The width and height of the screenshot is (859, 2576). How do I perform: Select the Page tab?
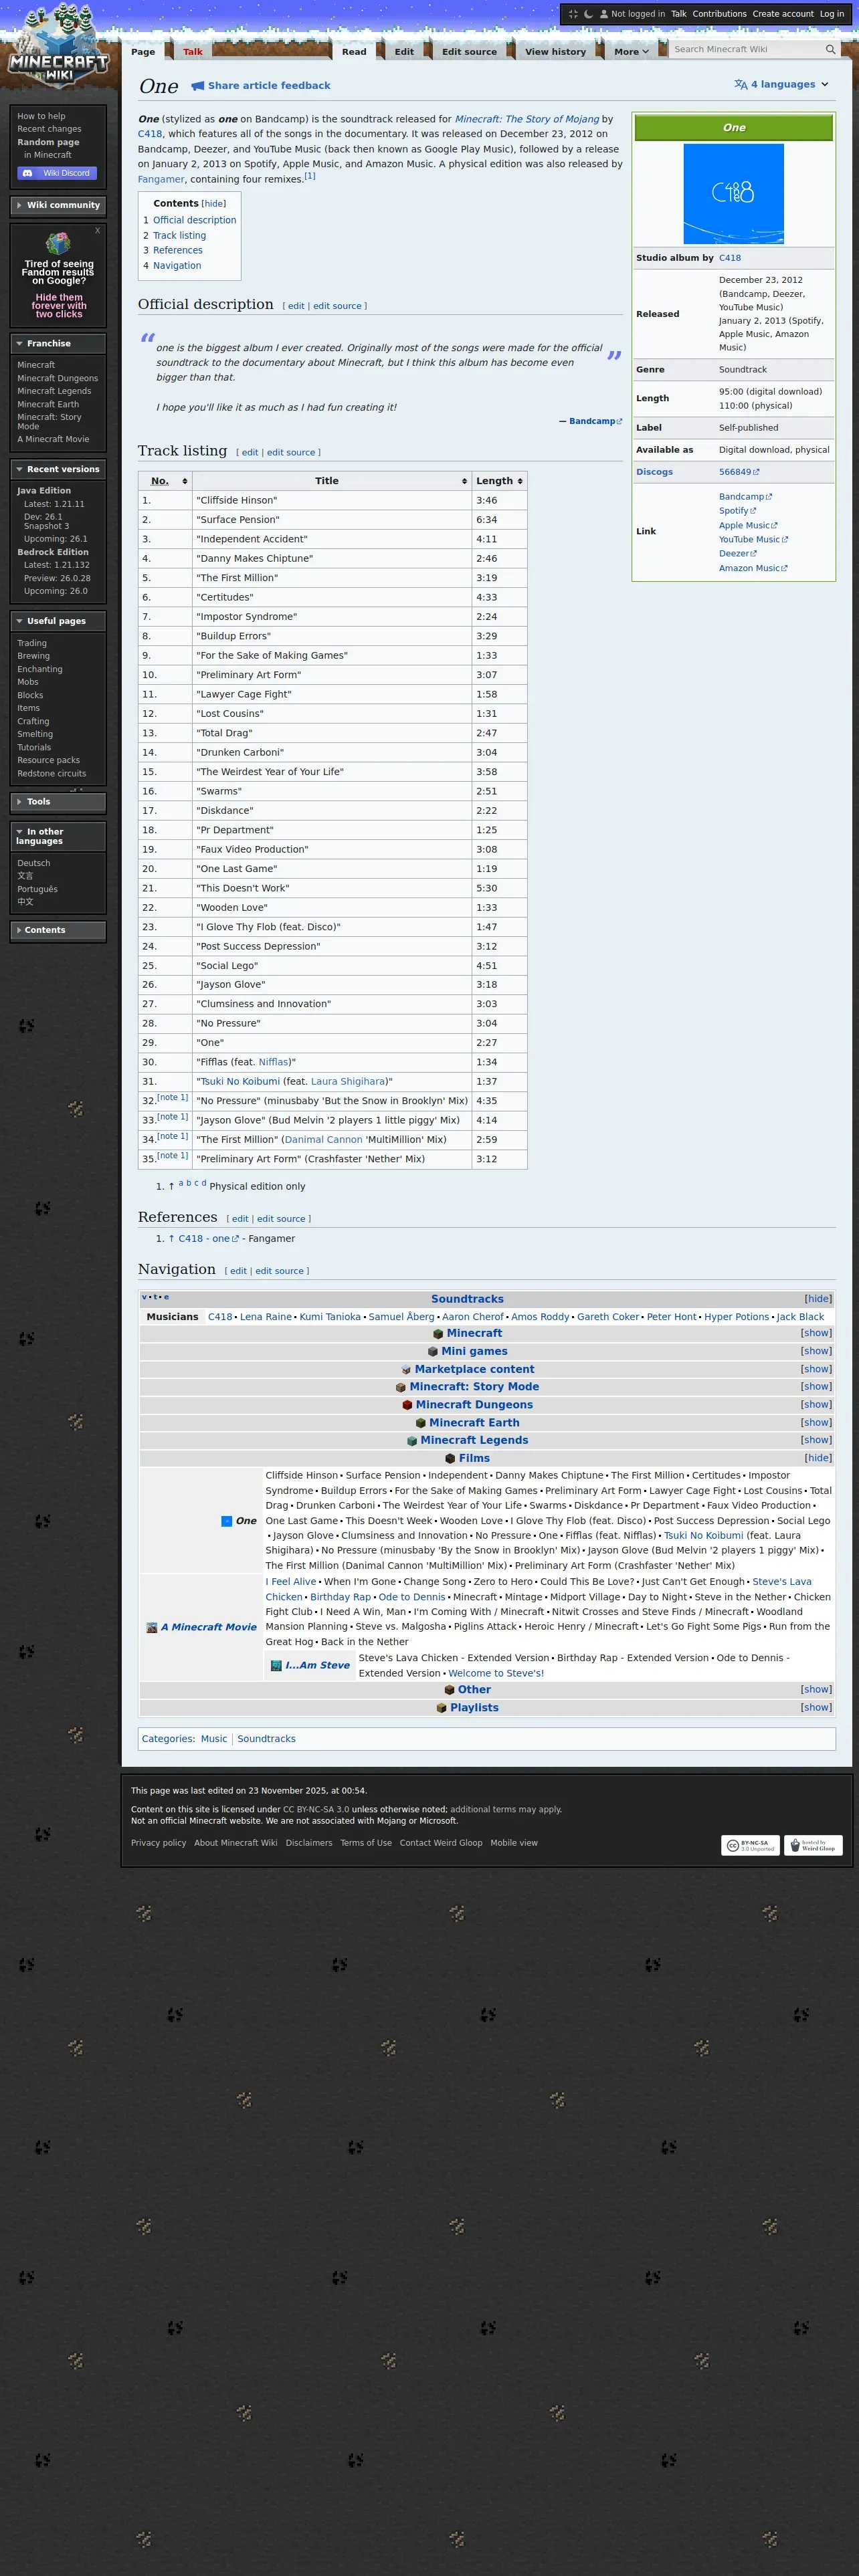point(143,52)
